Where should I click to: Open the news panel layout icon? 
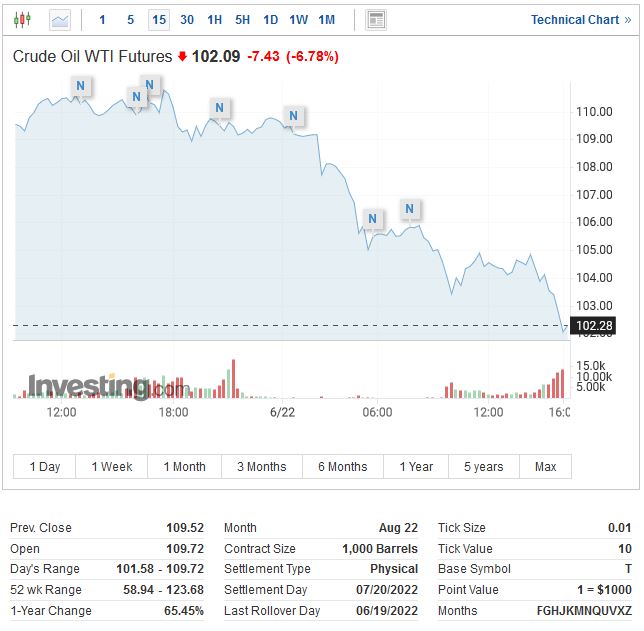pyautogui.click(x=376, y=19)
